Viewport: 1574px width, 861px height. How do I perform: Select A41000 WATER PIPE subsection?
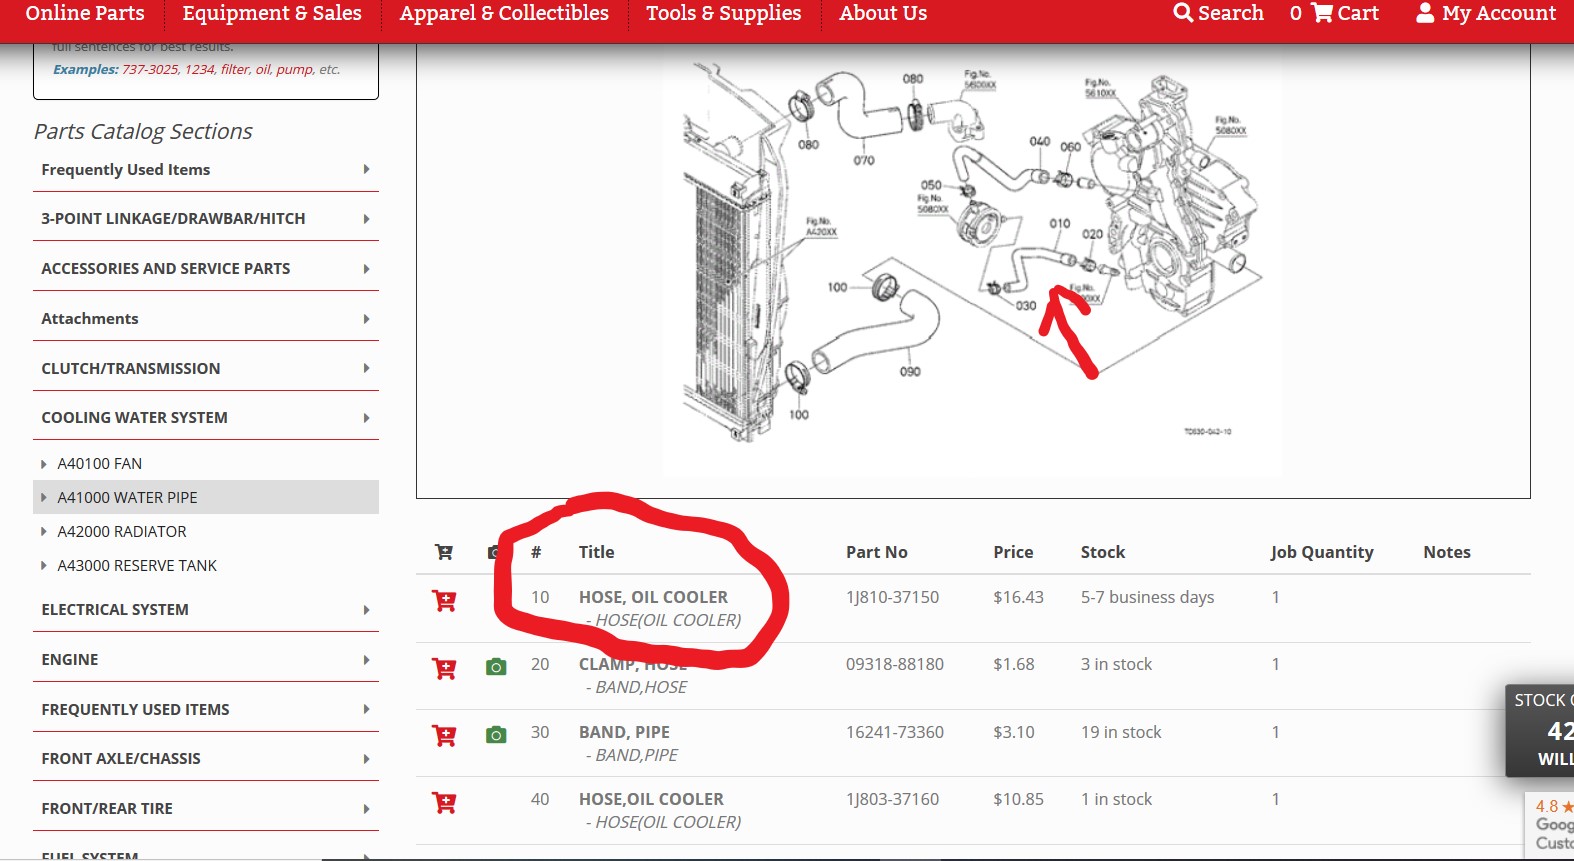(206, 497)
